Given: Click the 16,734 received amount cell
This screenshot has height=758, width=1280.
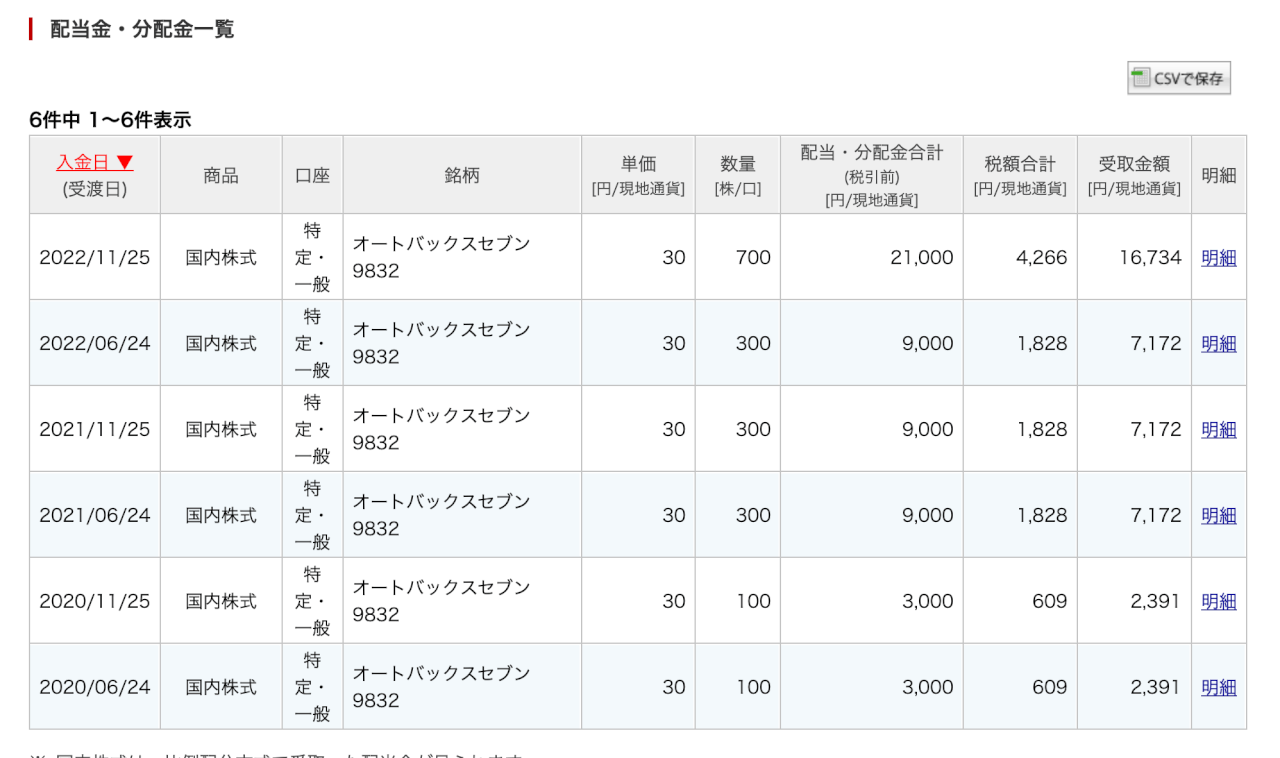Looking at the screenshot, I should click(x=1150, y=258).
